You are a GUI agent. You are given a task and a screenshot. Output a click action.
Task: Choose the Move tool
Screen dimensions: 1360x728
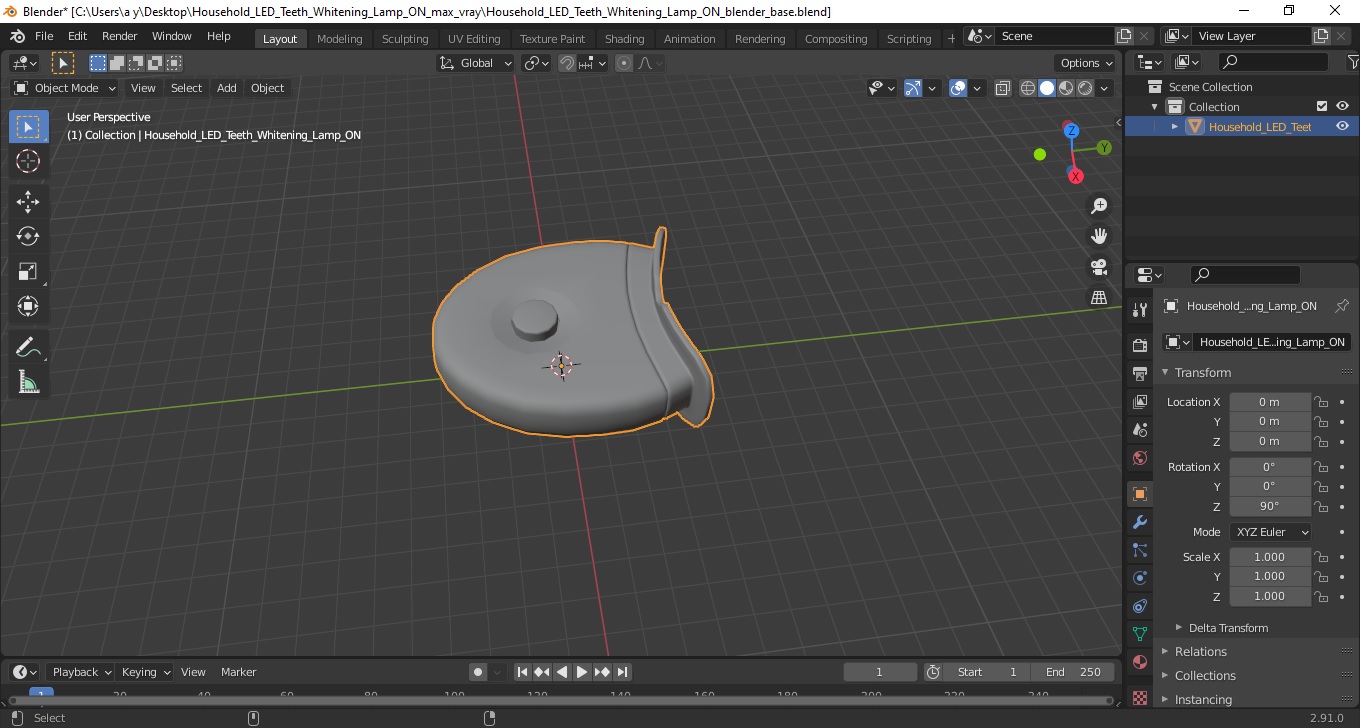click(x=28, y=203)
